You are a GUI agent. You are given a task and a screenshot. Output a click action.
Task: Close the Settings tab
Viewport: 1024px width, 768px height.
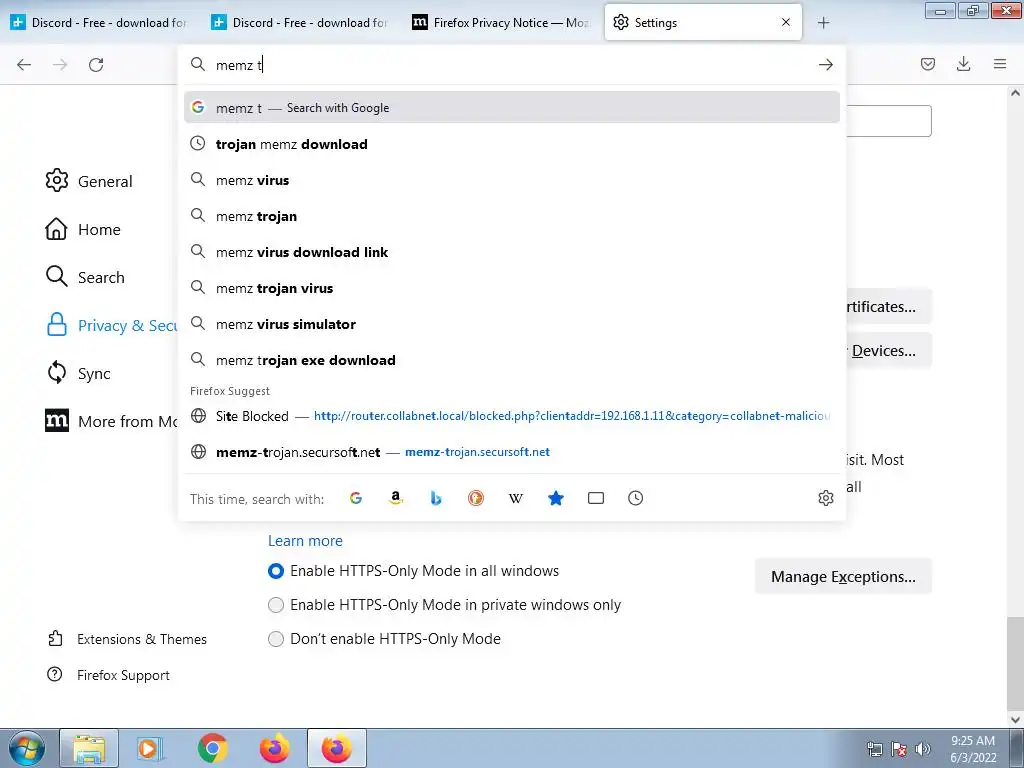[x=786, y=22]
